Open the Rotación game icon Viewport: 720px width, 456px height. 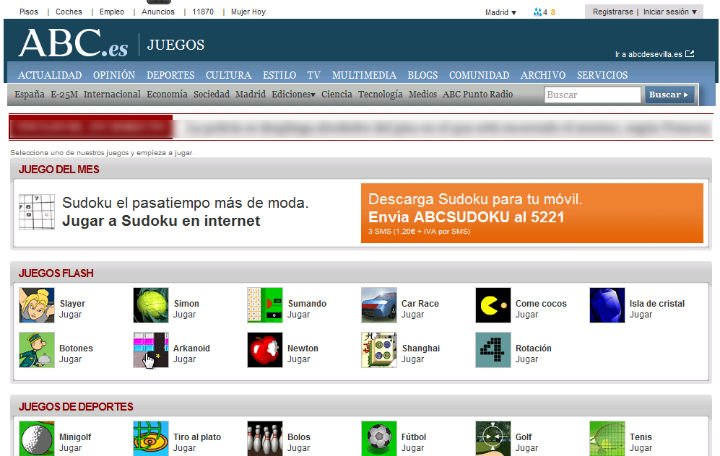pos(493,349)
